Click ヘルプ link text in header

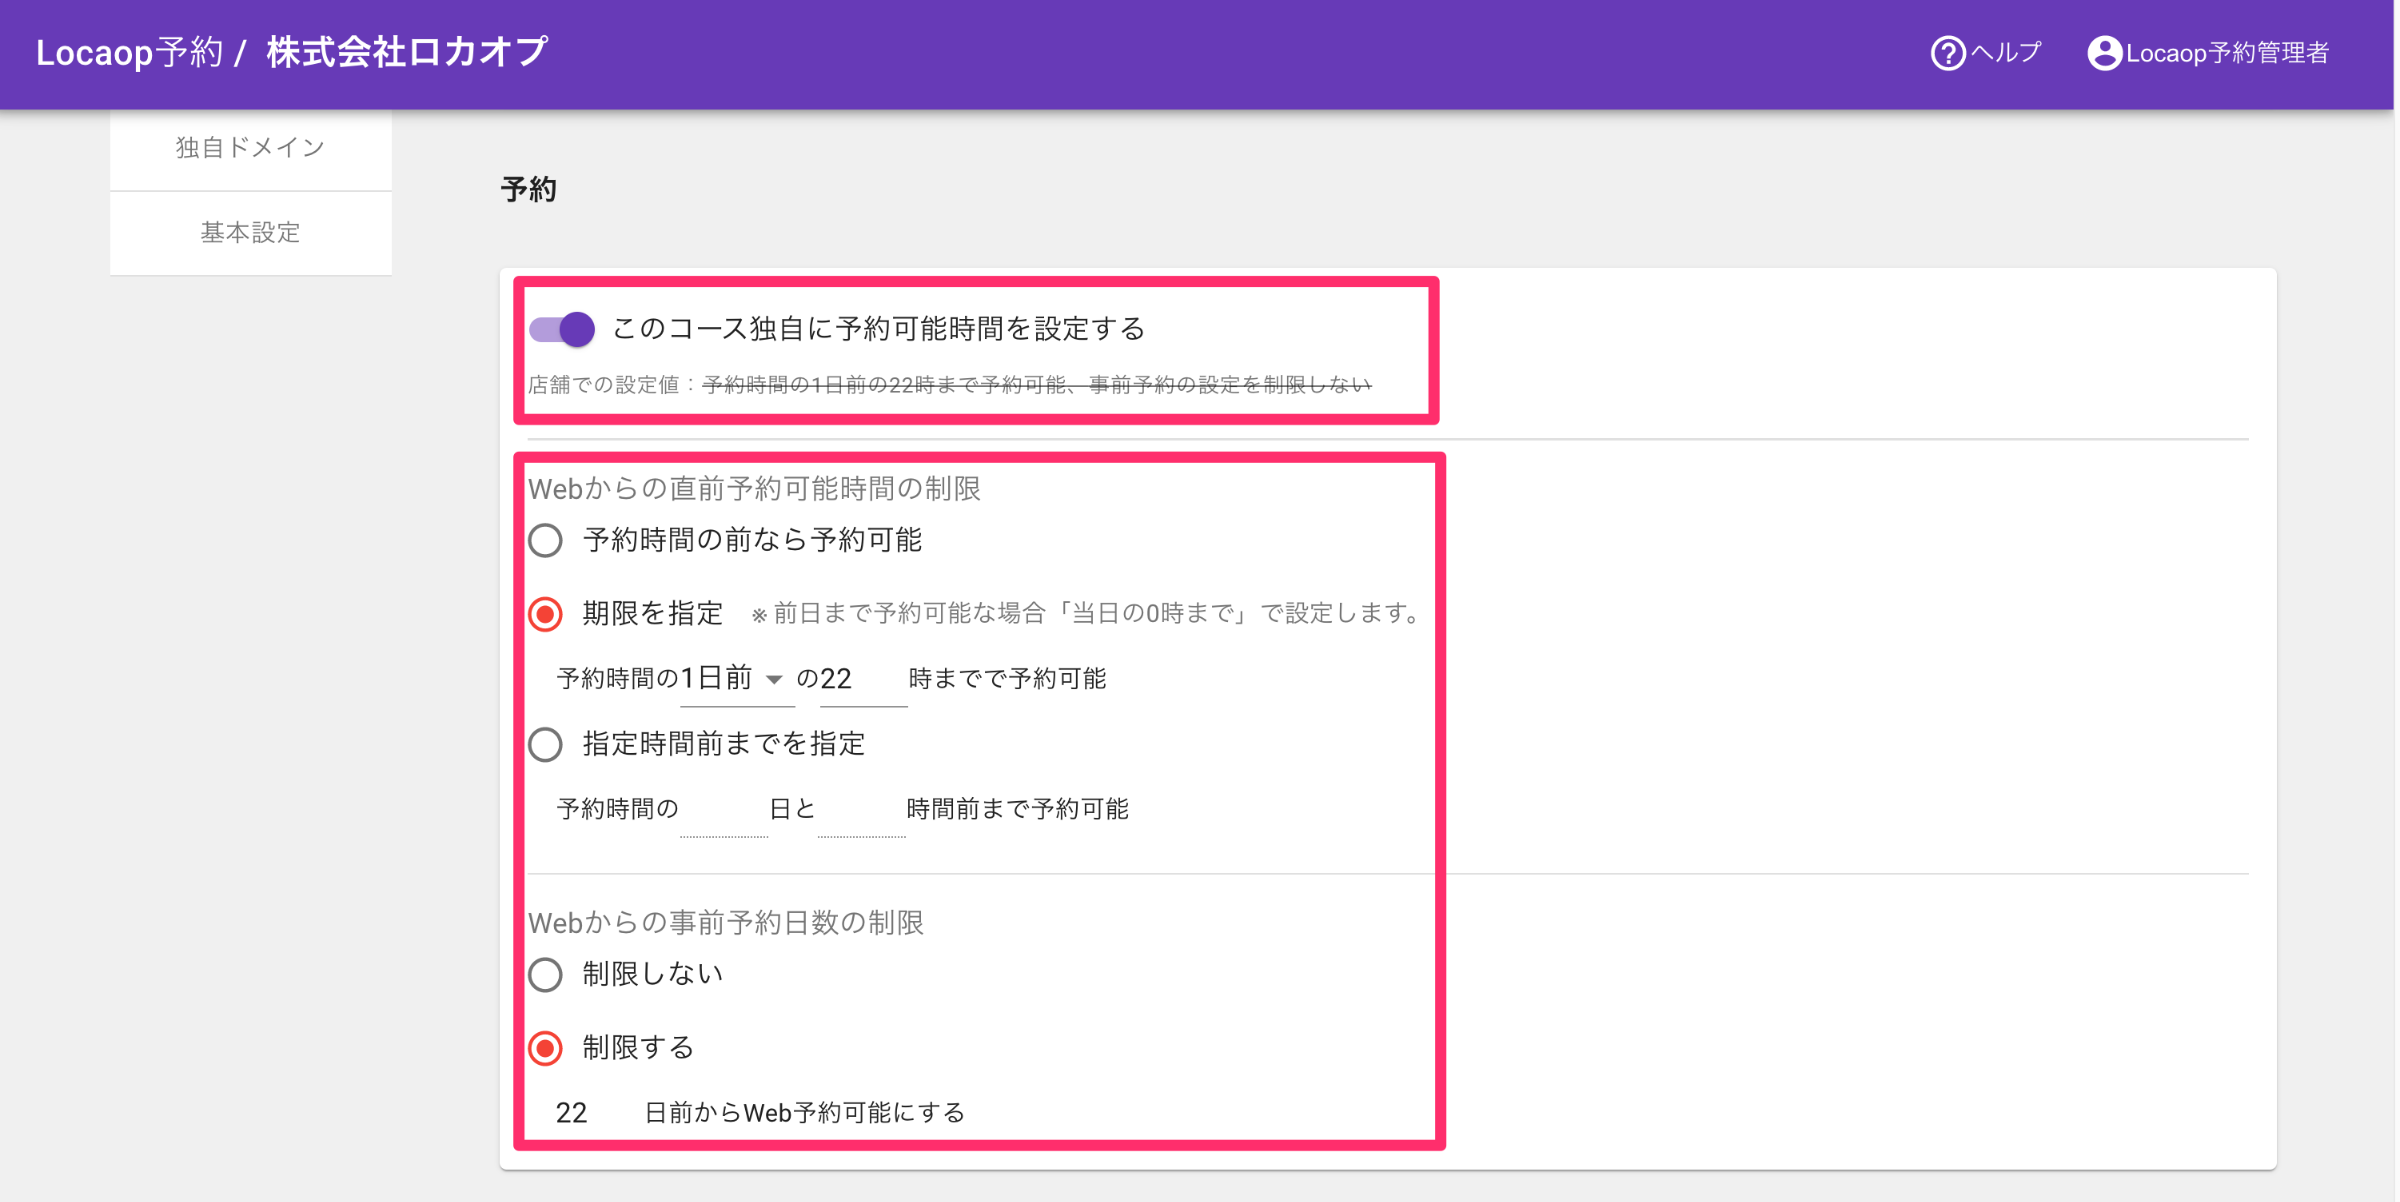click(2006, 52)
